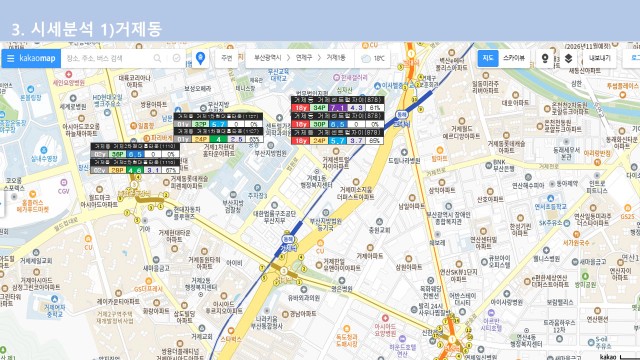Image resolution: width=640 pixels, height=360 pixels.
Task: Select the 아이사랑병원 marker
Action: [x=506, y=294]
